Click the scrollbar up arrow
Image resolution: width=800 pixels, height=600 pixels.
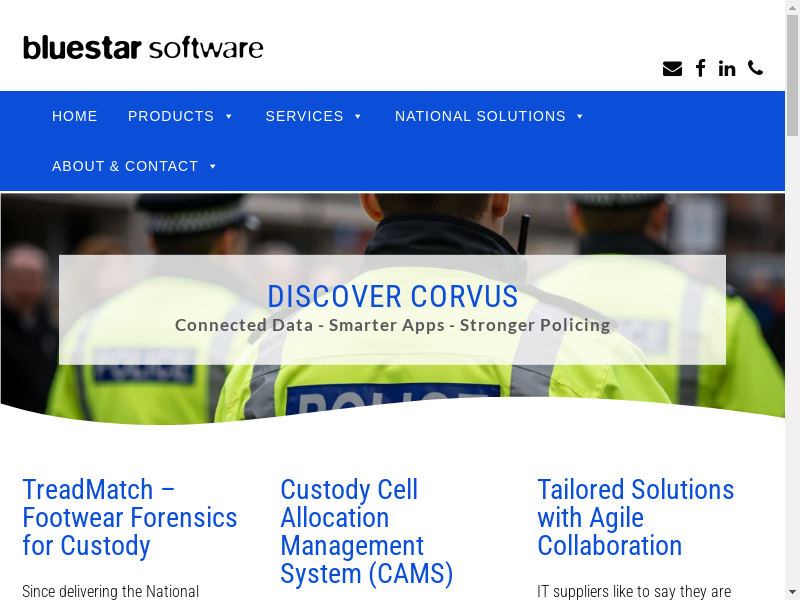(792, 8)
